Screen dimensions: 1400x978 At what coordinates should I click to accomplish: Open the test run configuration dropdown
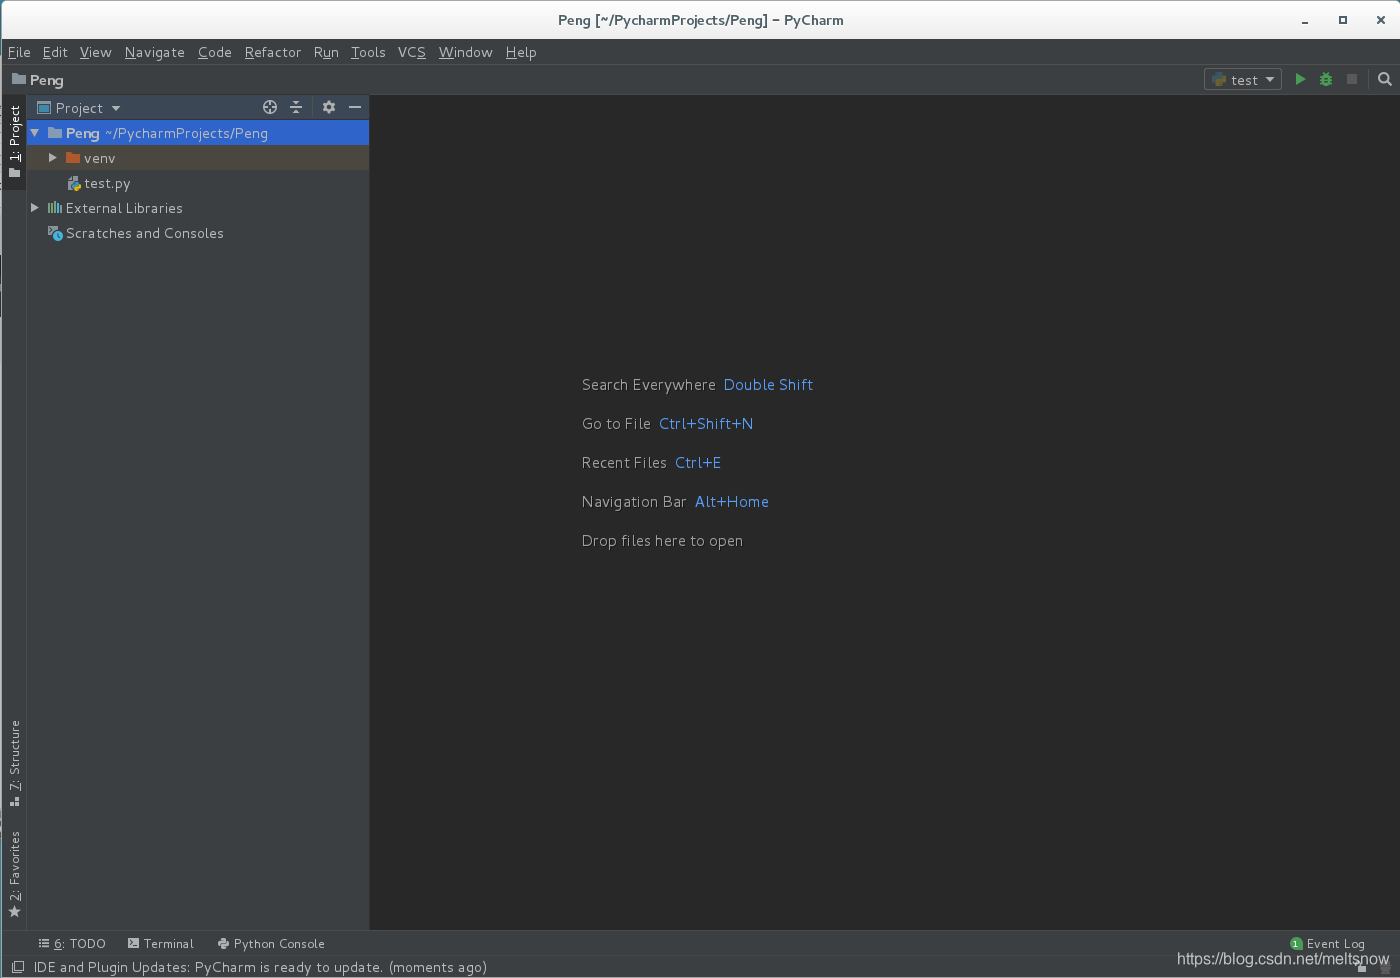coord(1243,79)
